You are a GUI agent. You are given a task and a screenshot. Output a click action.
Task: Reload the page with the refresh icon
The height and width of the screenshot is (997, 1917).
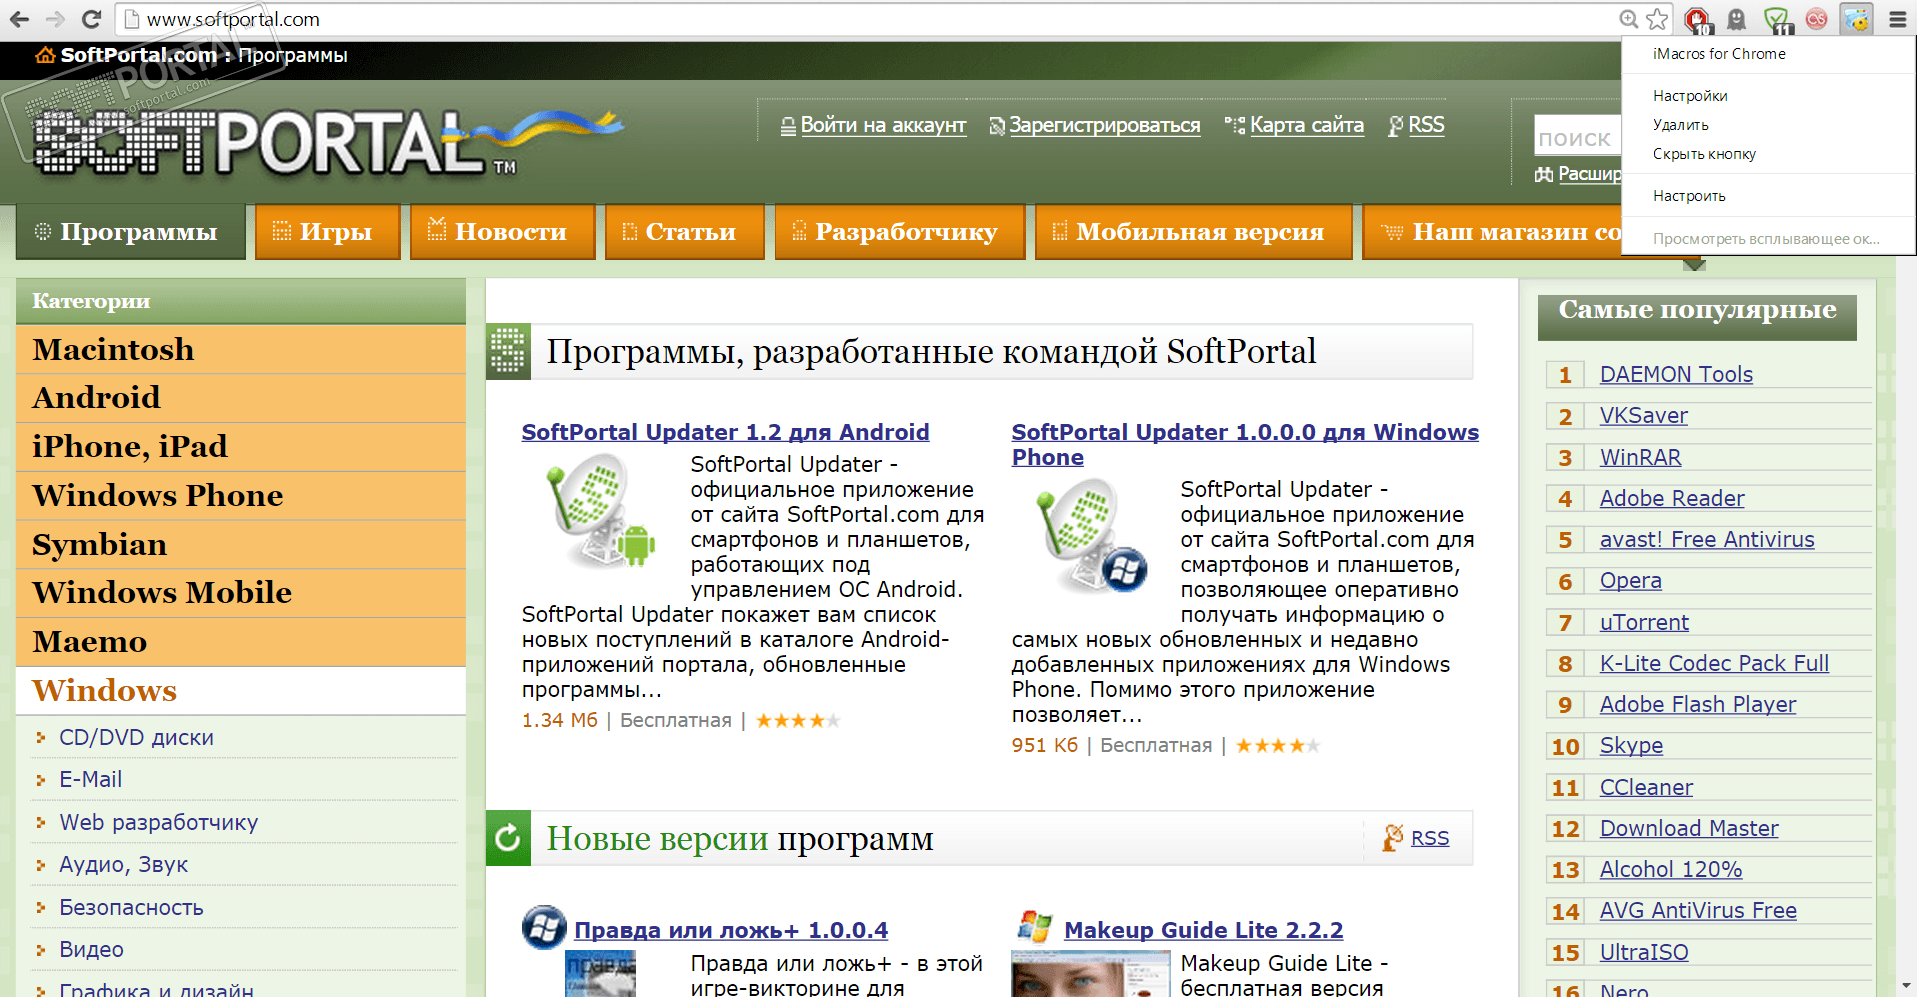(x=91, y=19)
